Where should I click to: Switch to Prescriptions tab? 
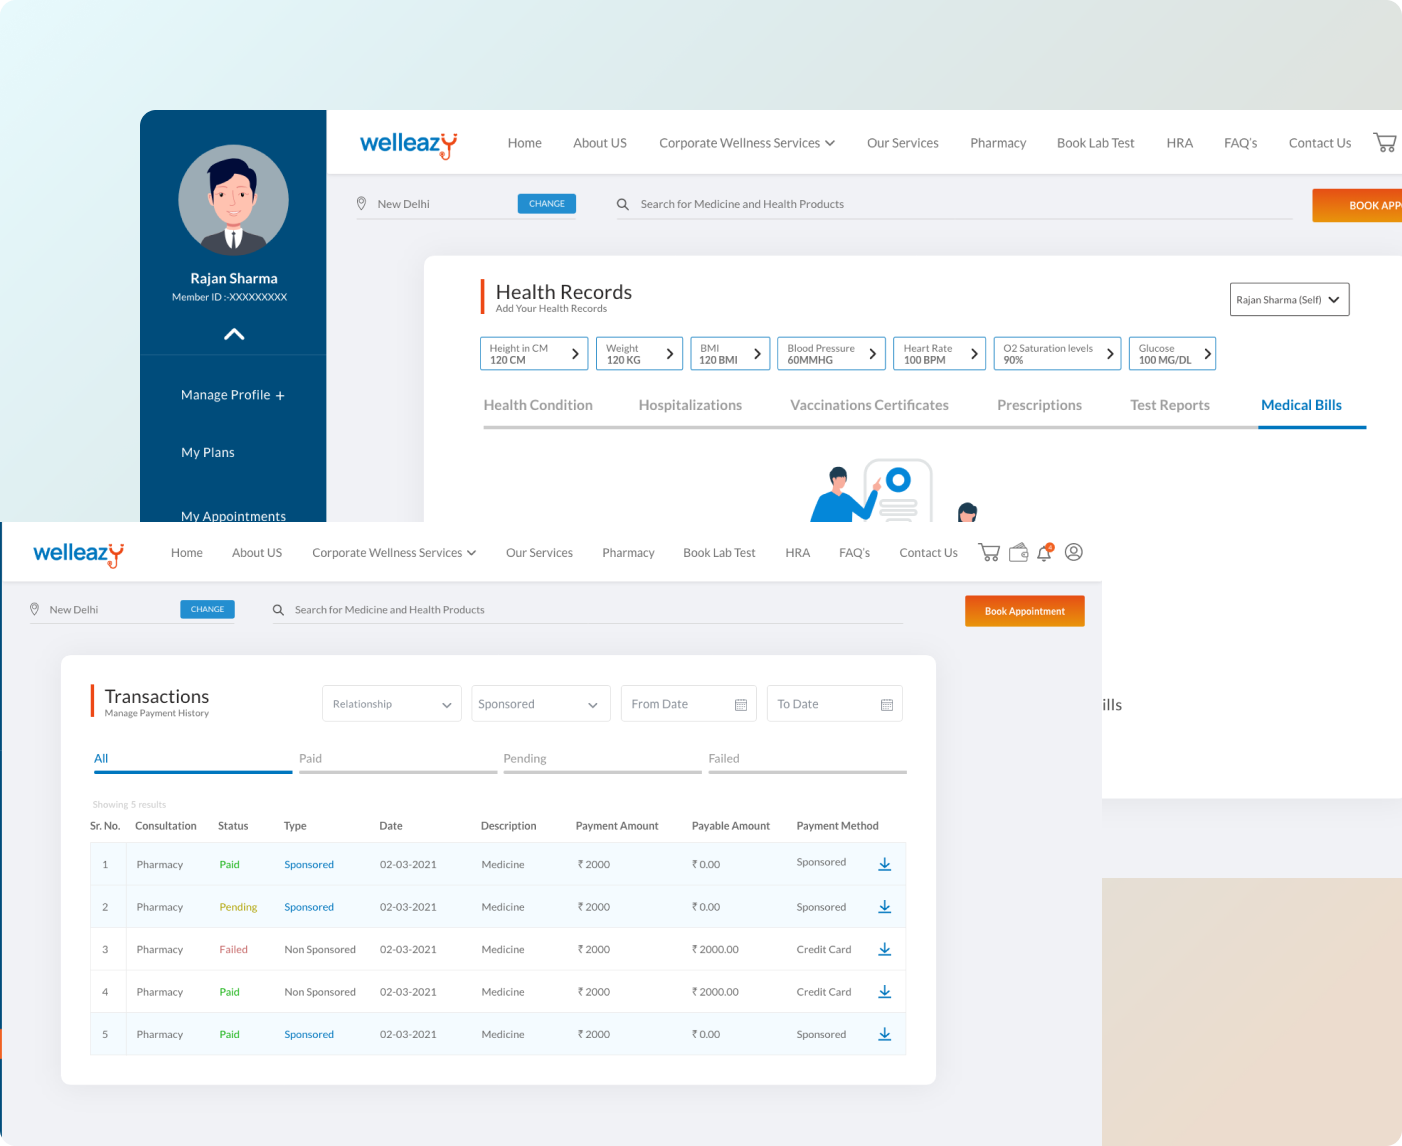1039,405
